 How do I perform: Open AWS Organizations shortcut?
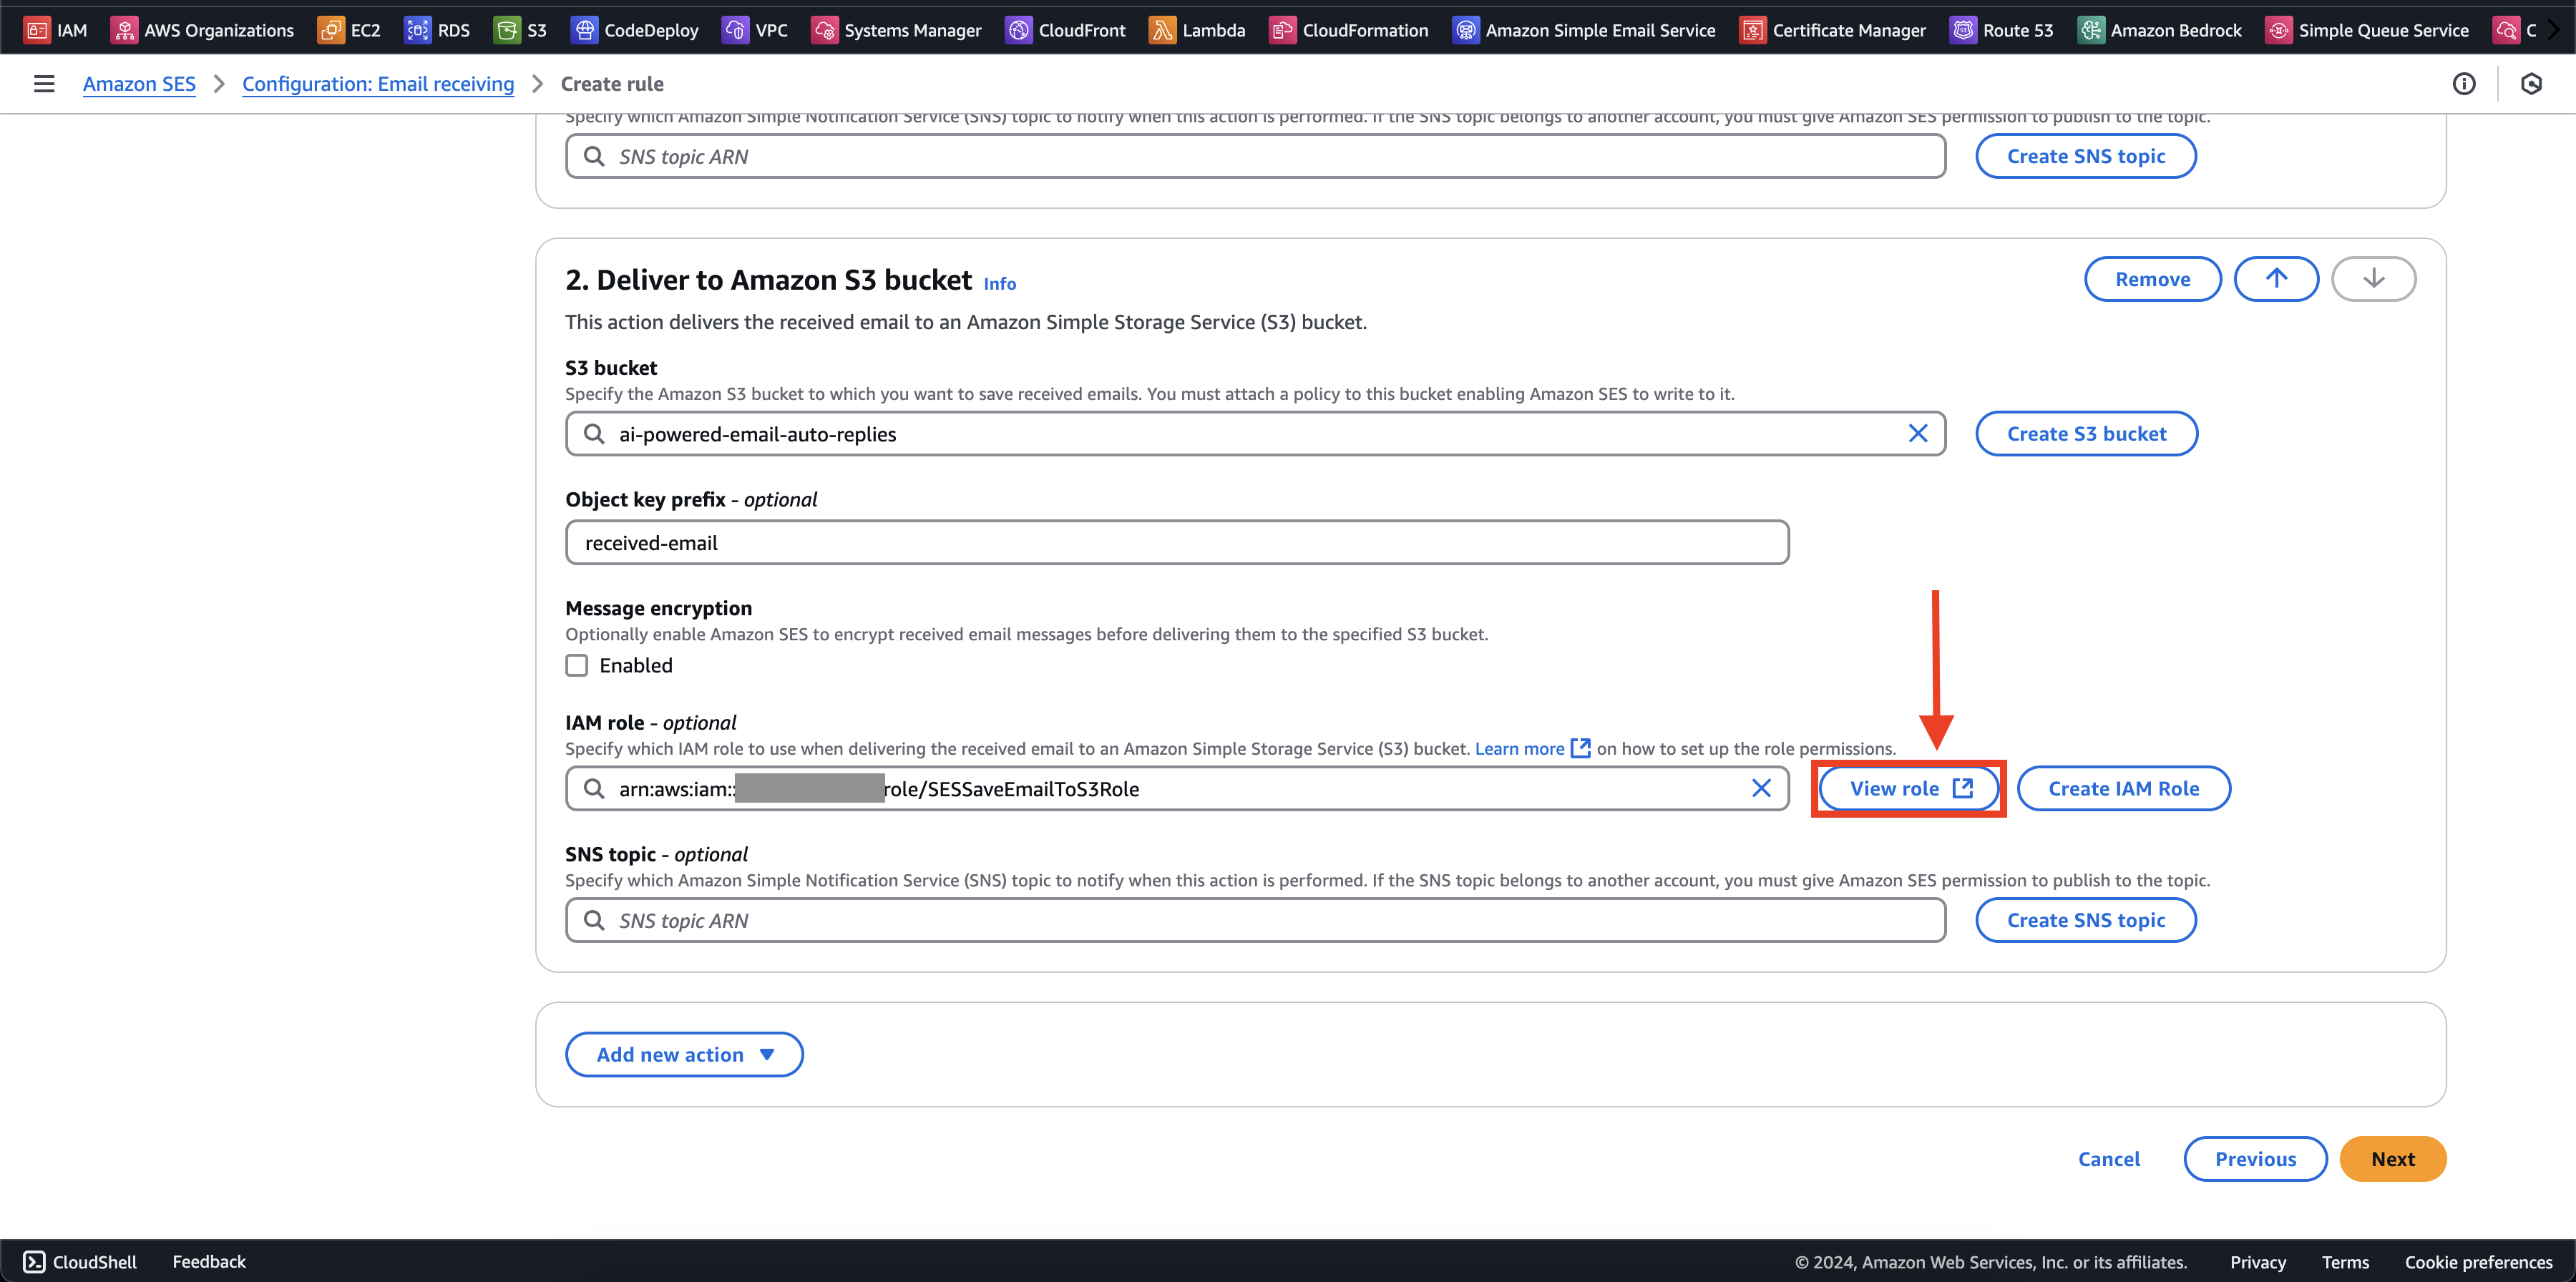[x=202, y=30]
